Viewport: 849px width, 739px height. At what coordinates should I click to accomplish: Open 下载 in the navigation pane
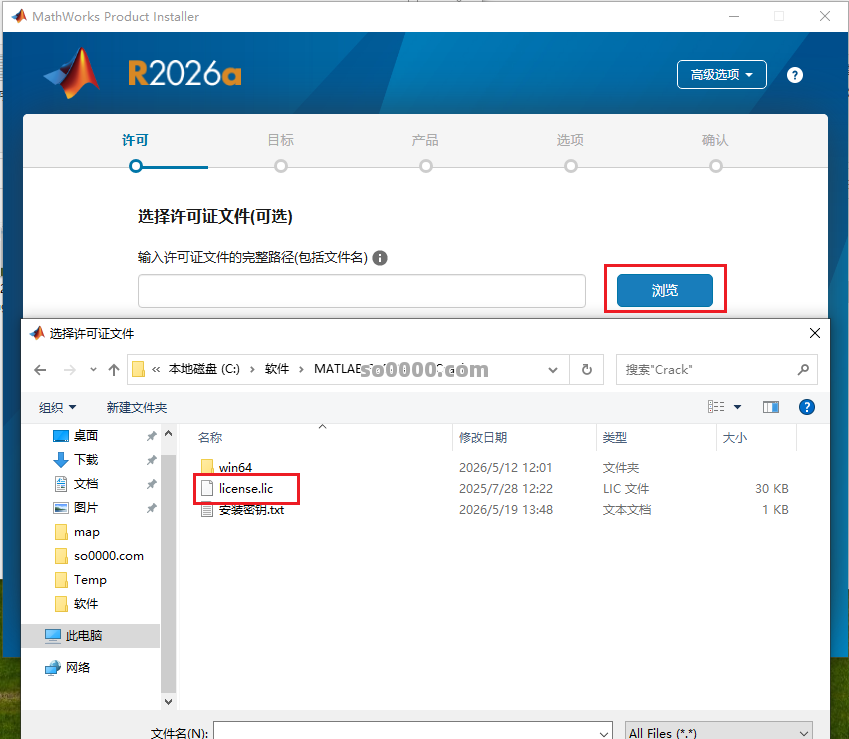[x=86, y=460]
